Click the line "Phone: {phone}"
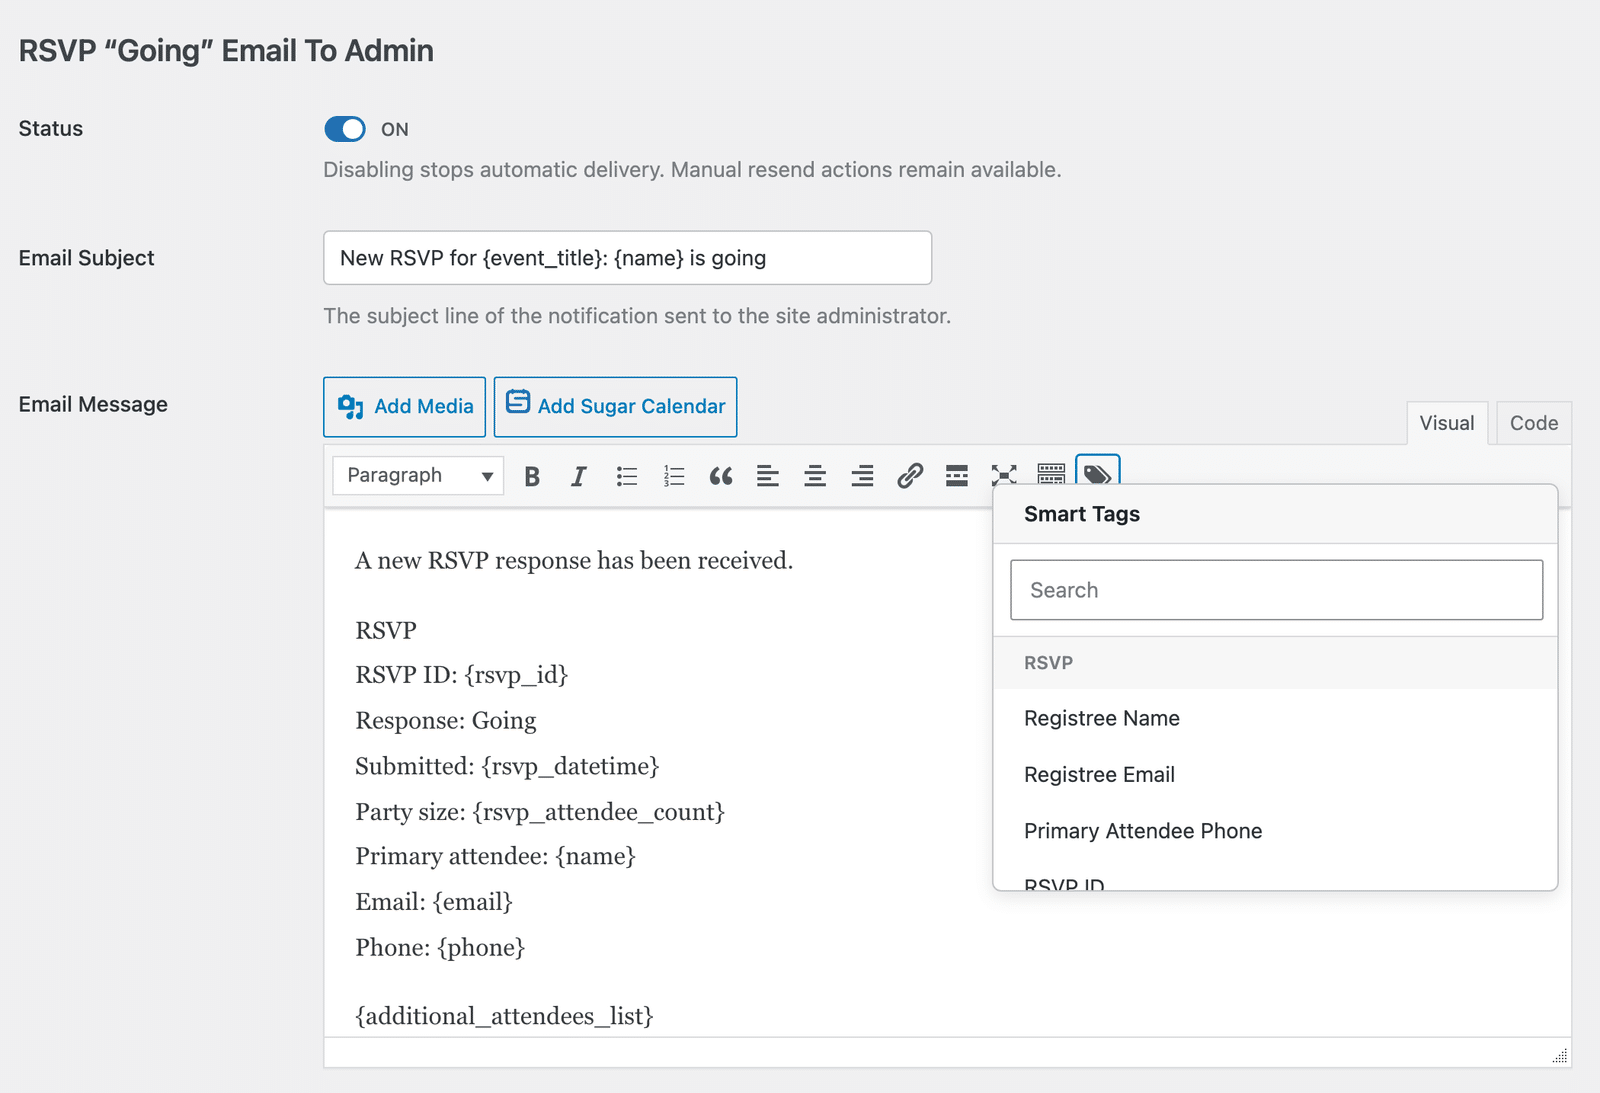The height and width of the screenshot is (1093, 1600). pos(440,948)
